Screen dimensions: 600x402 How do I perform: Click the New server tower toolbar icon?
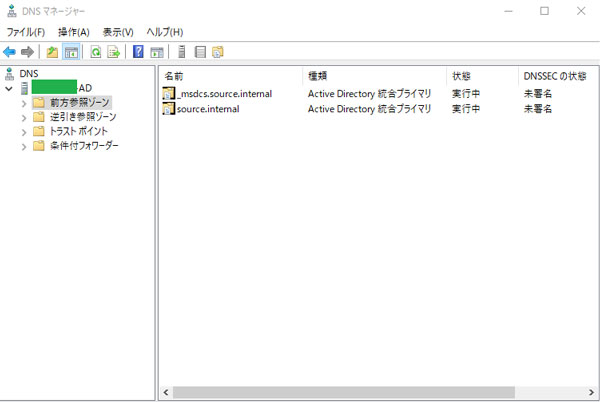pyautogui.click(x=182, y=52)
